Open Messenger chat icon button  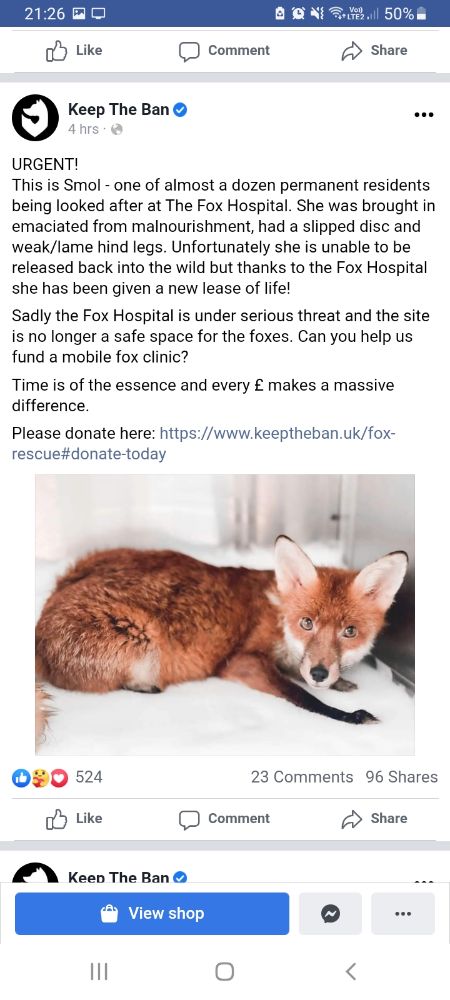[330, 914]
